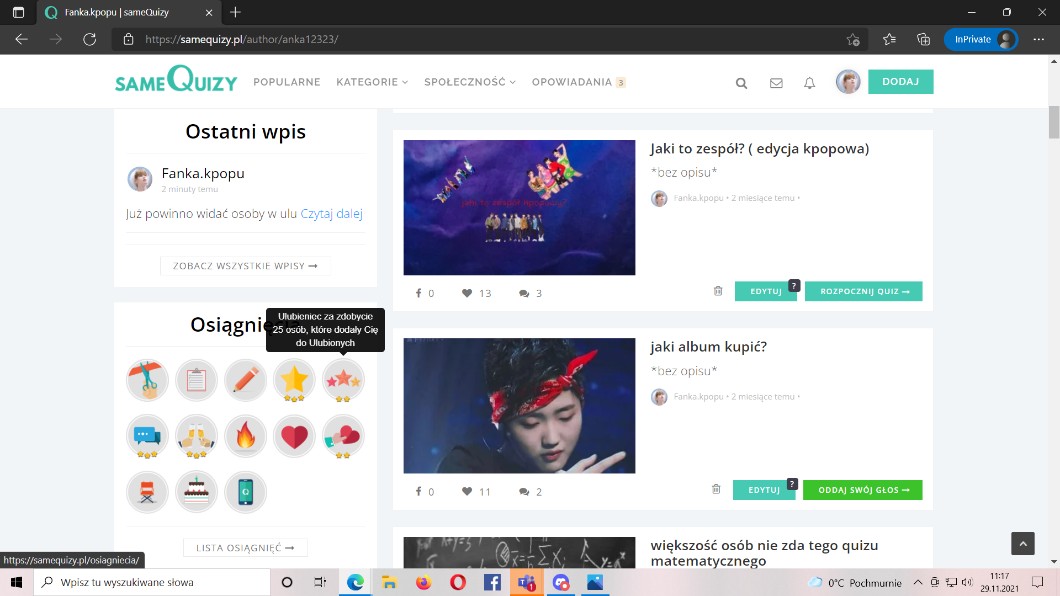
Task: Open messages envelope icon in header
Action: [776, 83]
